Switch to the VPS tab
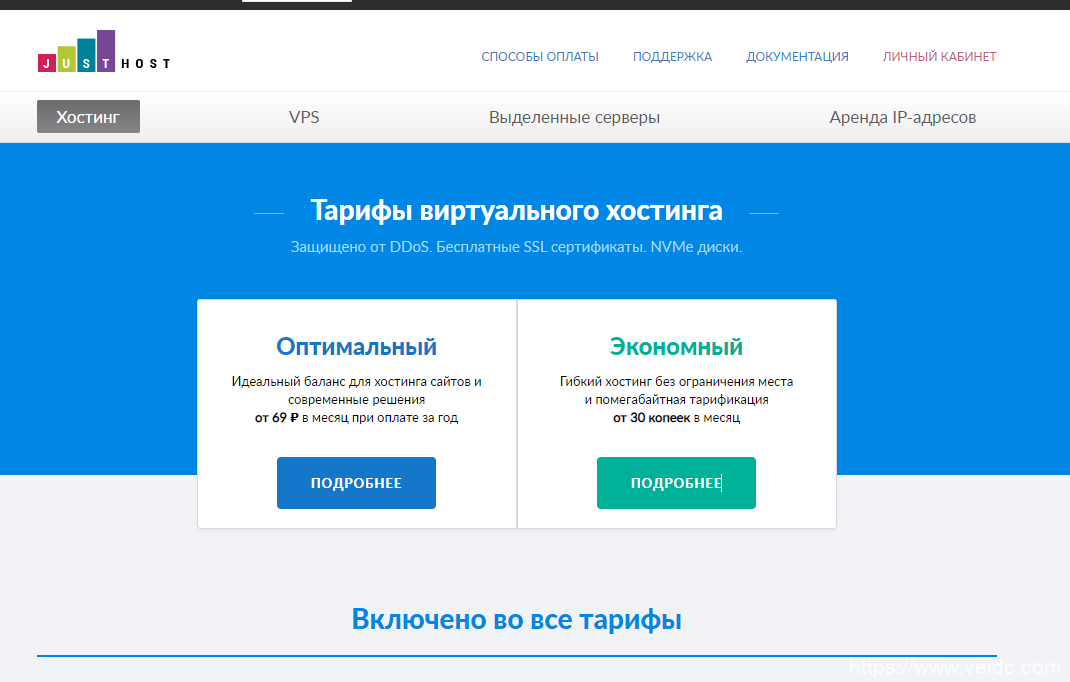 pos(304,117)
